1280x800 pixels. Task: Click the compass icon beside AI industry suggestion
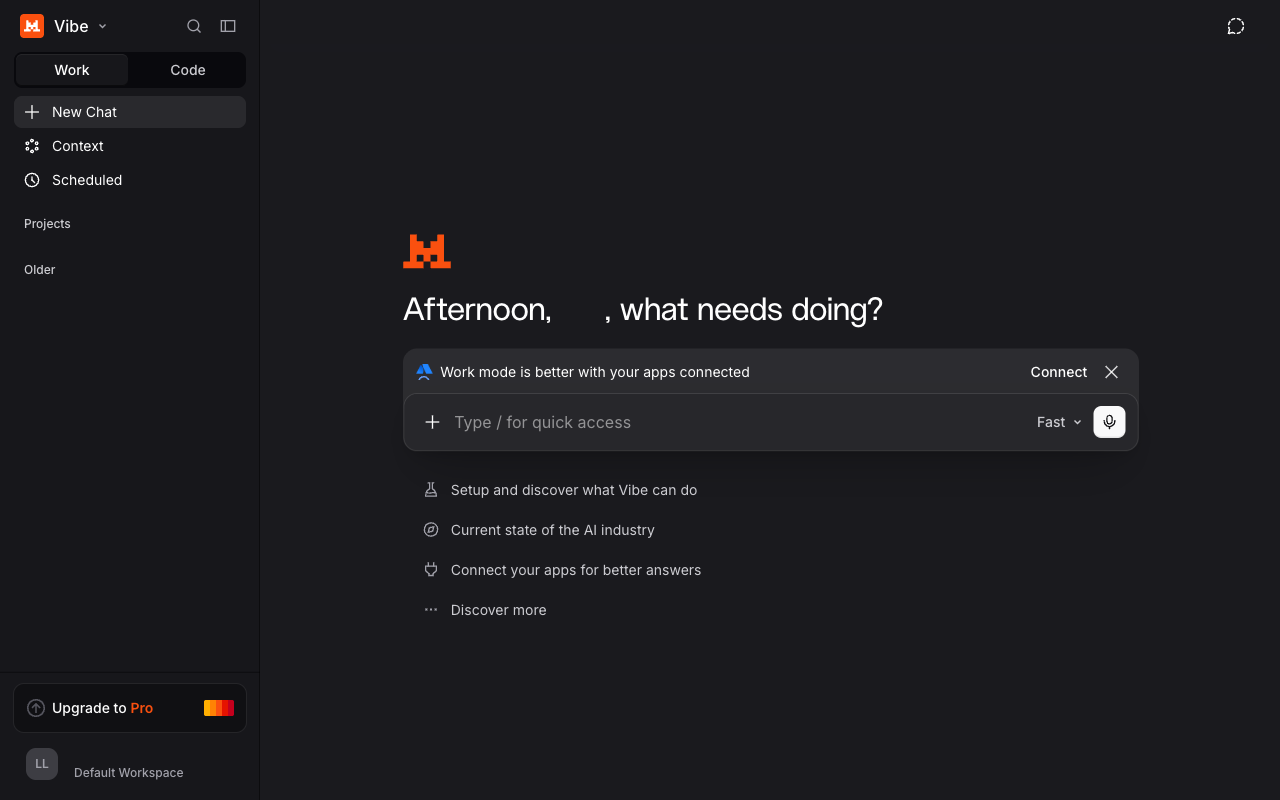pos(431,530)
